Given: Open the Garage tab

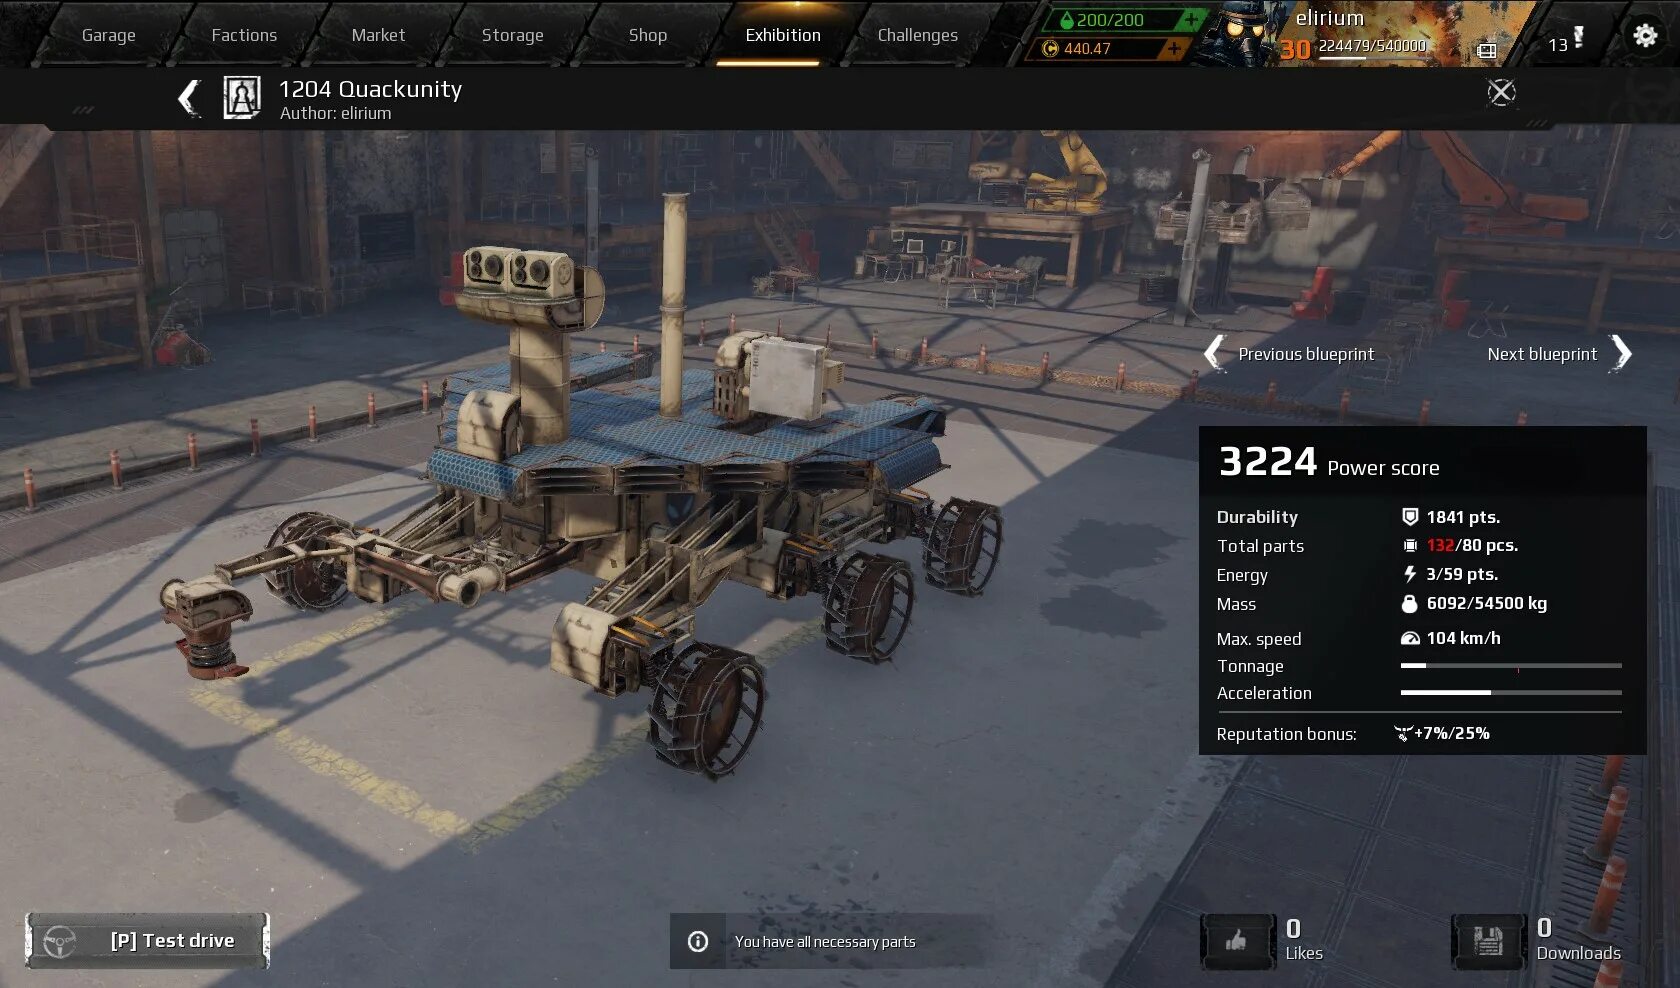Looking at the screenshot, I should pos(108,35).
